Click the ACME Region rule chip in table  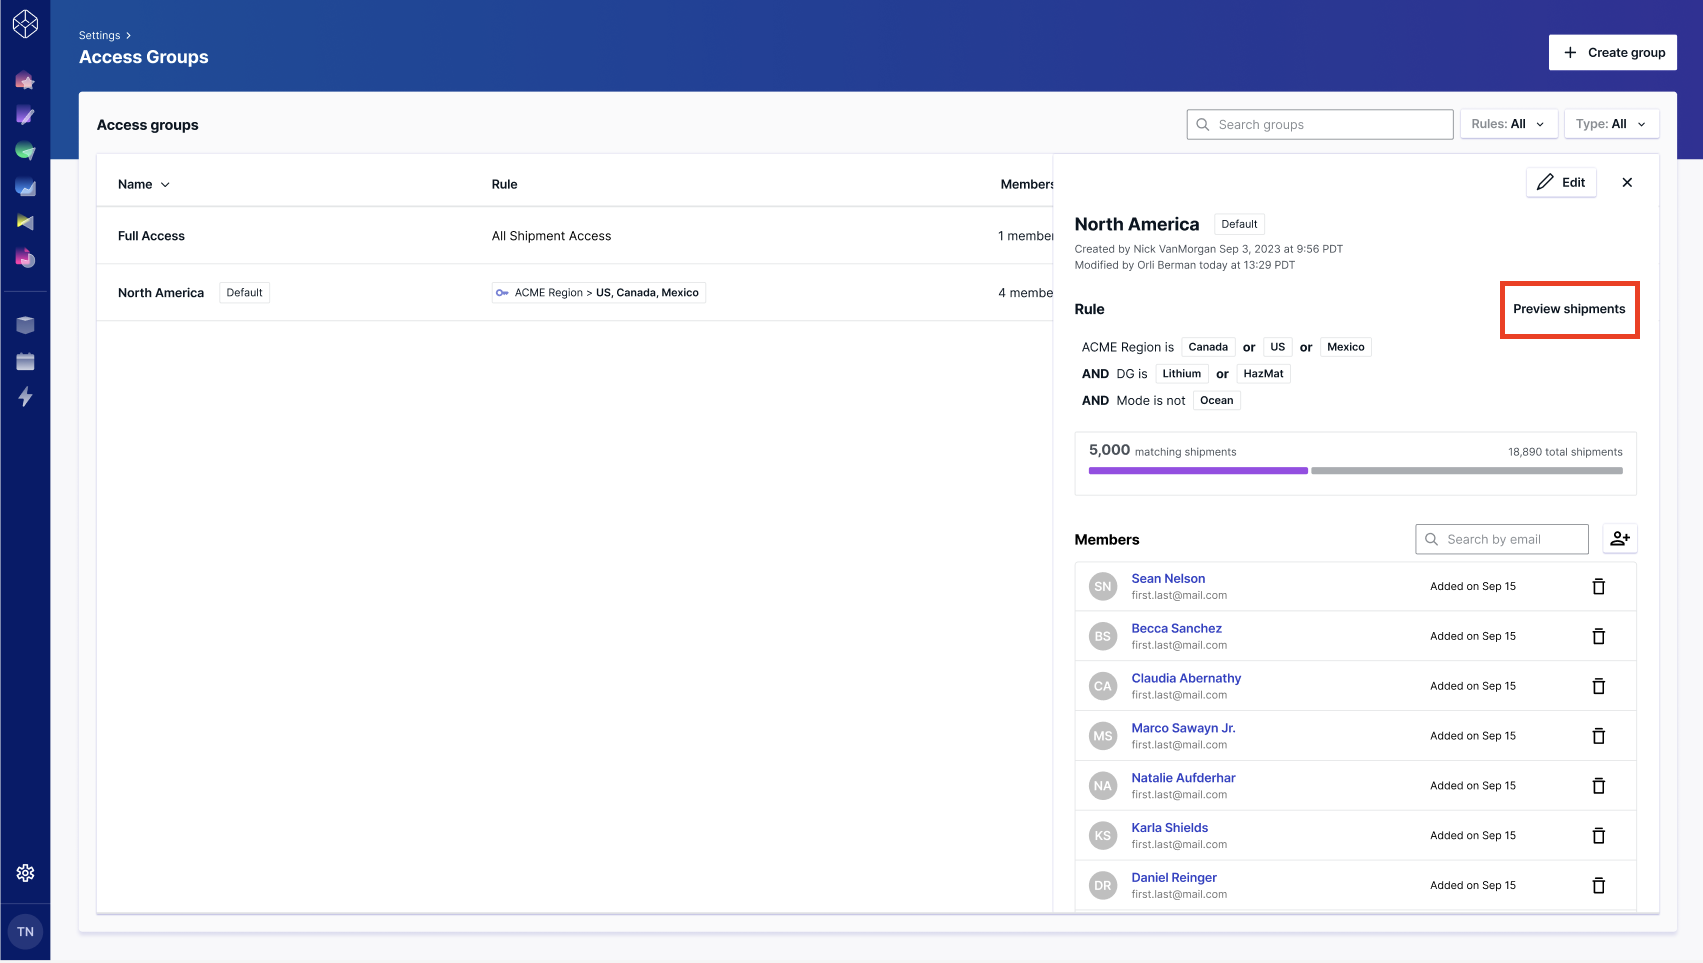598,293
